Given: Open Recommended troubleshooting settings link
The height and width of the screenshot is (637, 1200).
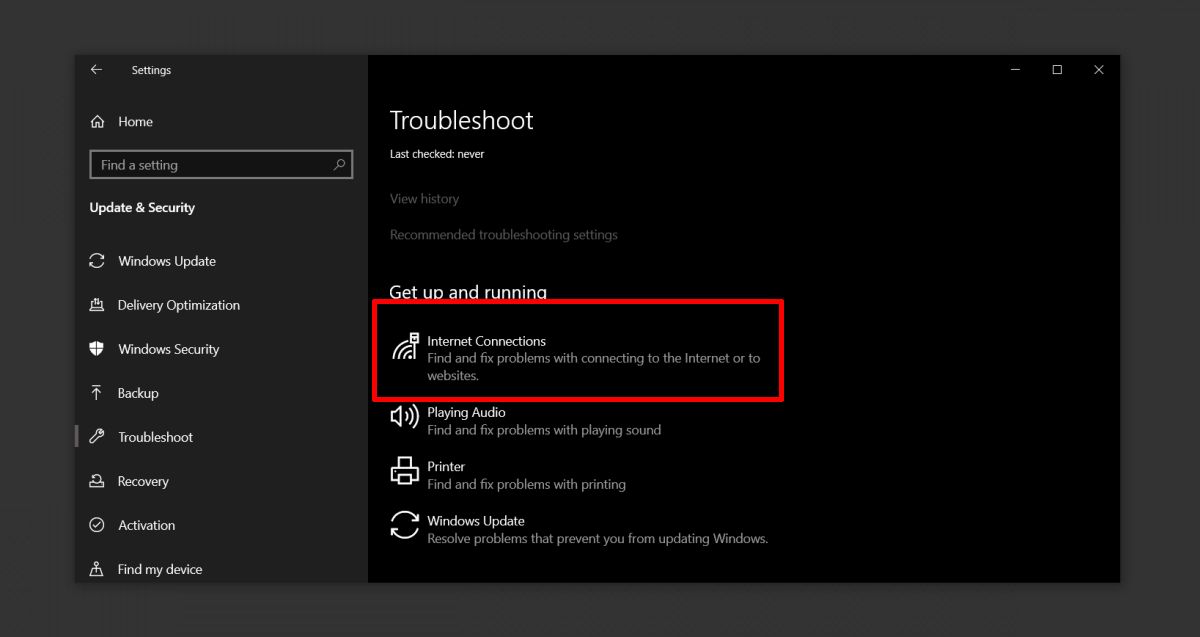Looking at the screenshot, I should [x=504, y=235].
